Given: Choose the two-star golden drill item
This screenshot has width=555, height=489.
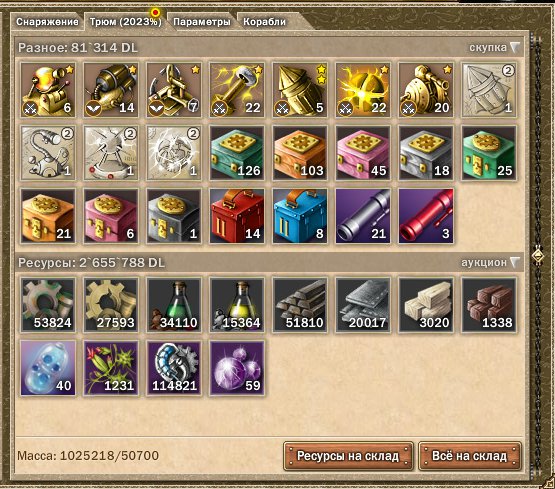Looking at the screenshot, I should 300,90.
